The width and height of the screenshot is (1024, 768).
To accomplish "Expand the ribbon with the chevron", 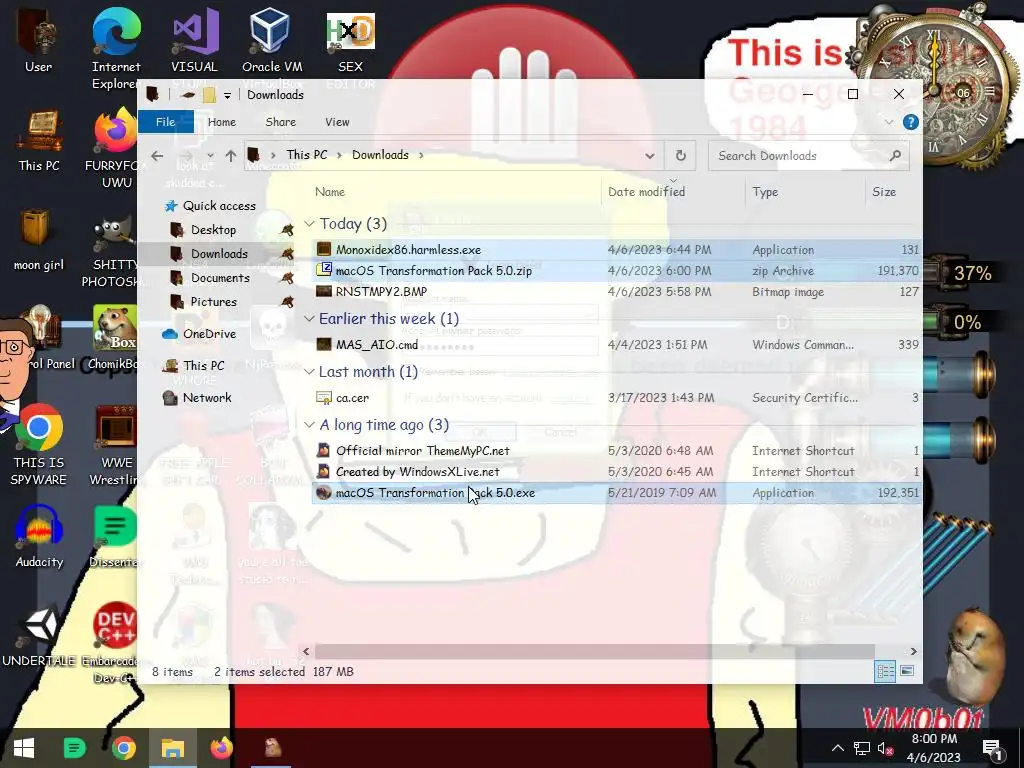I will pyautogui.click(x=888, y=122).
